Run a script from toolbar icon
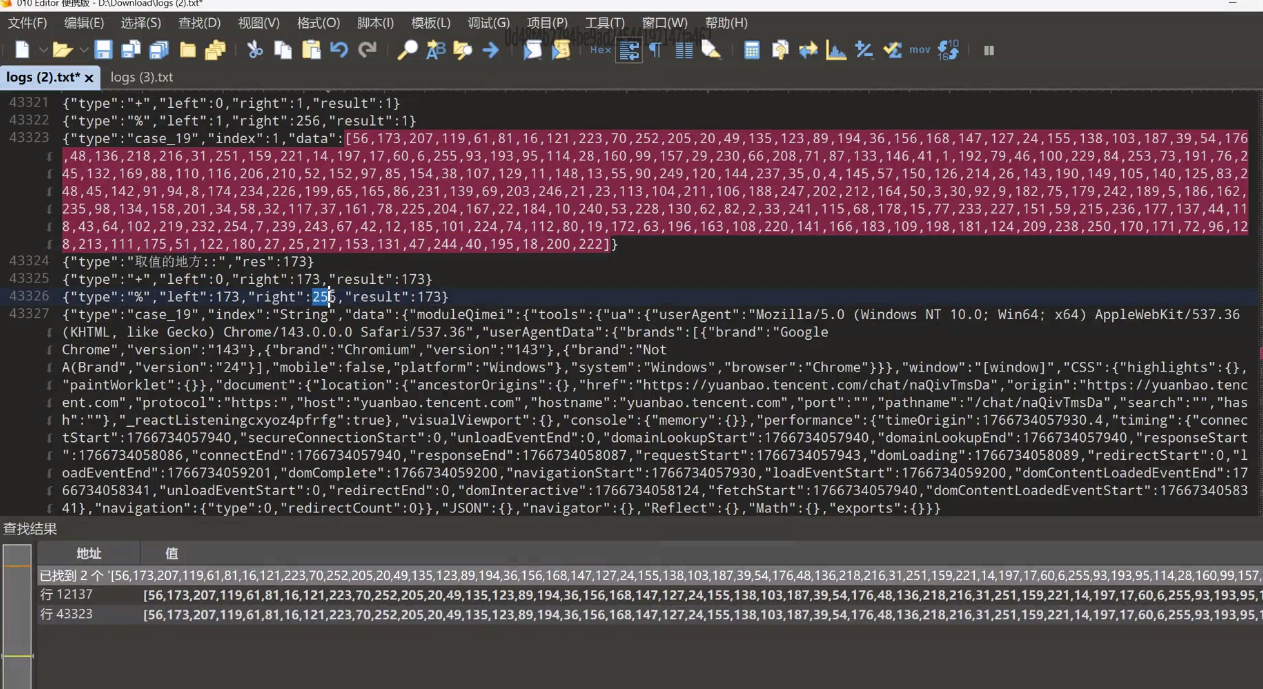 532,49
